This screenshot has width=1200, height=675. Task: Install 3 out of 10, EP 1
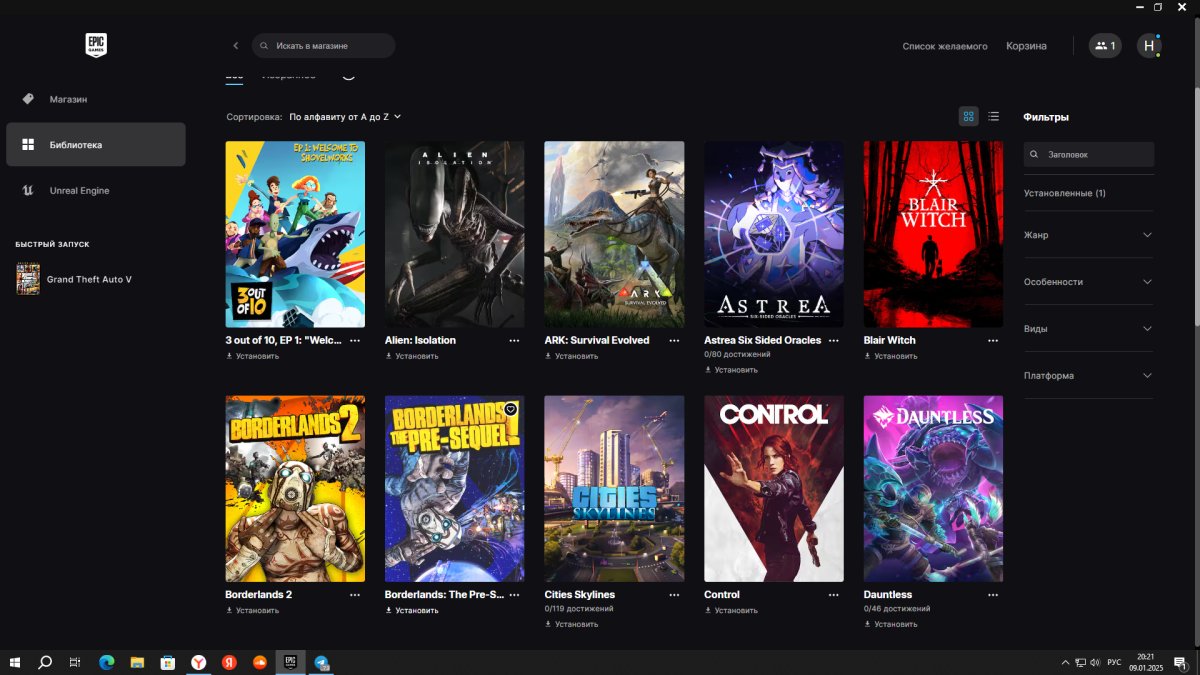(252, 356)
